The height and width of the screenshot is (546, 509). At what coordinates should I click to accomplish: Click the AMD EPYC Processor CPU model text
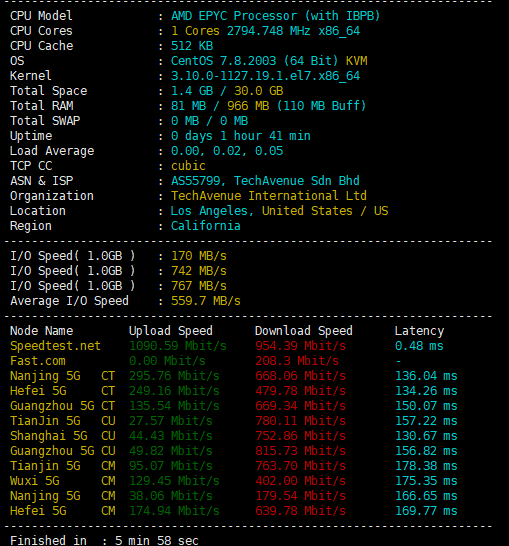pyautogui.click(x=275, y=16)
